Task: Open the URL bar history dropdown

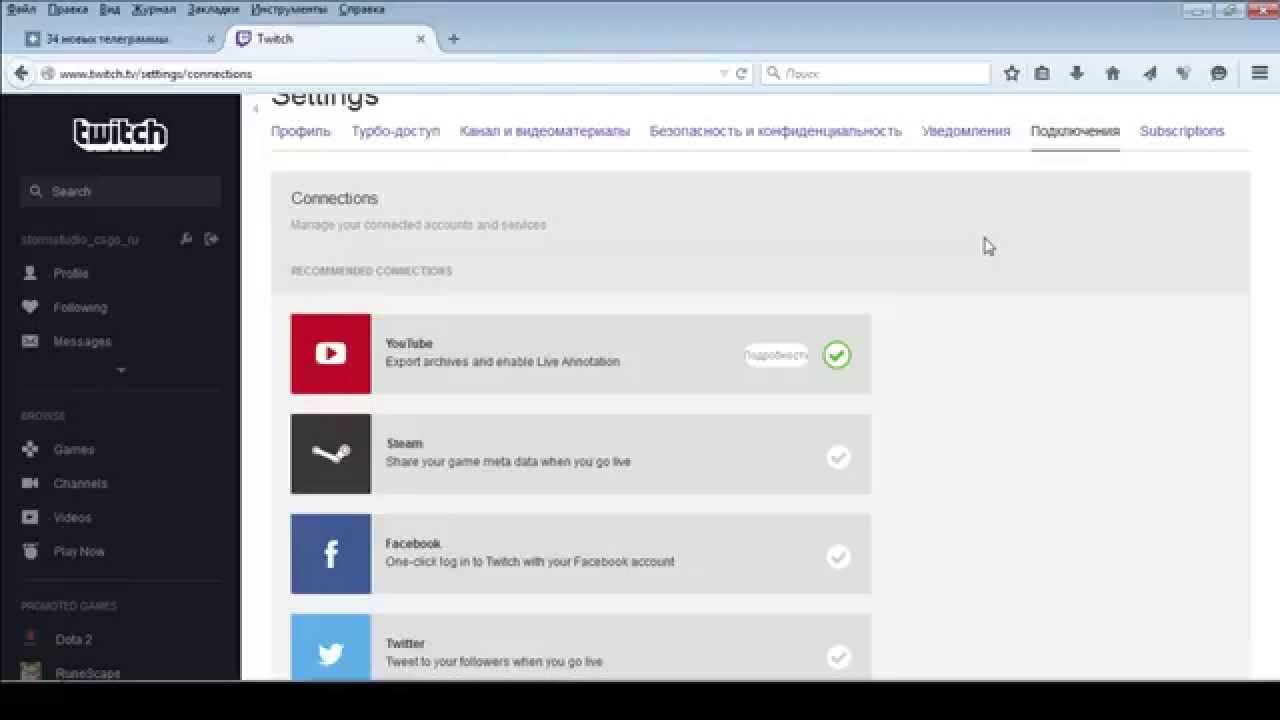Action: coord(724,73)
